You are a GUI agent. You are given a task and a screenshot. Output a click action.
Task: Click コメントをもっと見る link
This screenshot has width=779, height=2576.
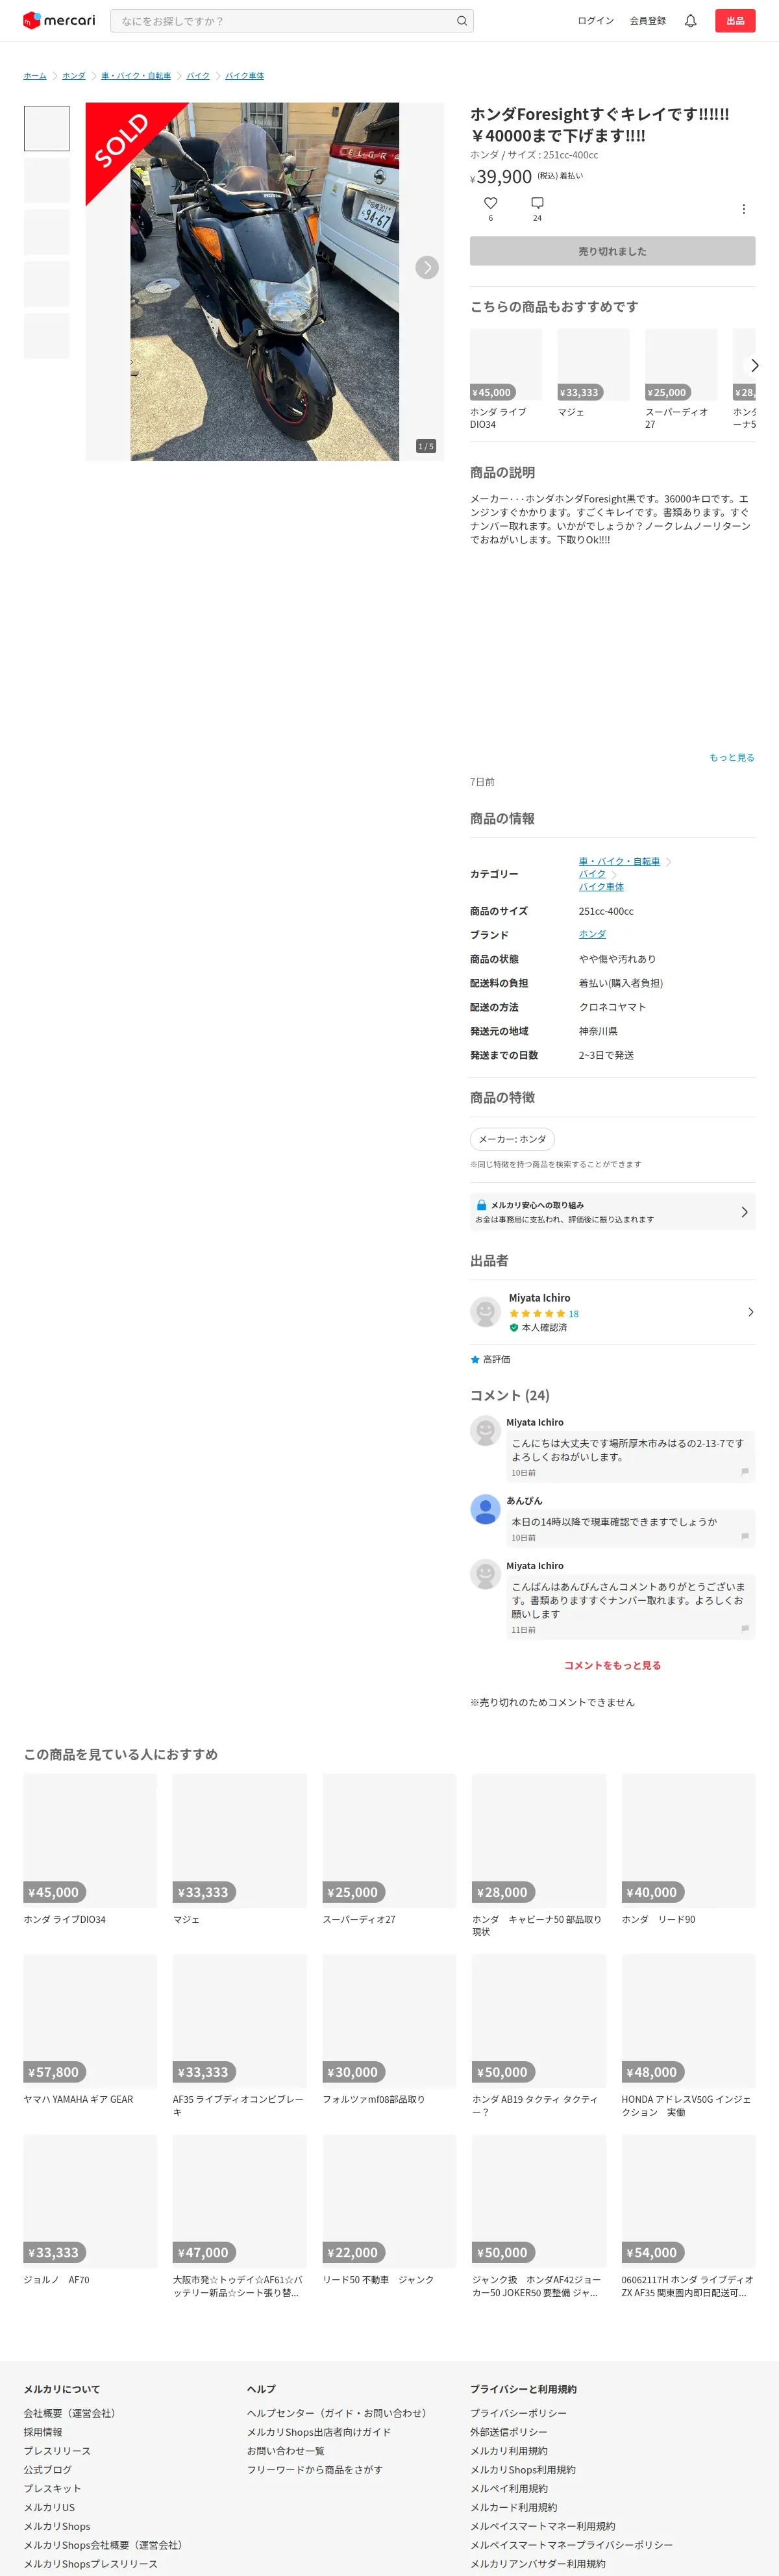[612, 1665]
